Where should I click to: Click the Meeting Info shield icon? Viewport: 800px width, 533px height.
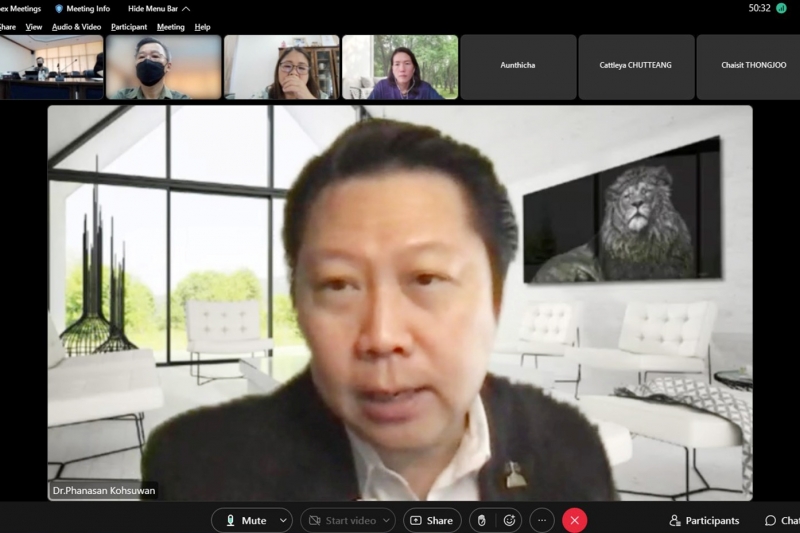[59, 9]
